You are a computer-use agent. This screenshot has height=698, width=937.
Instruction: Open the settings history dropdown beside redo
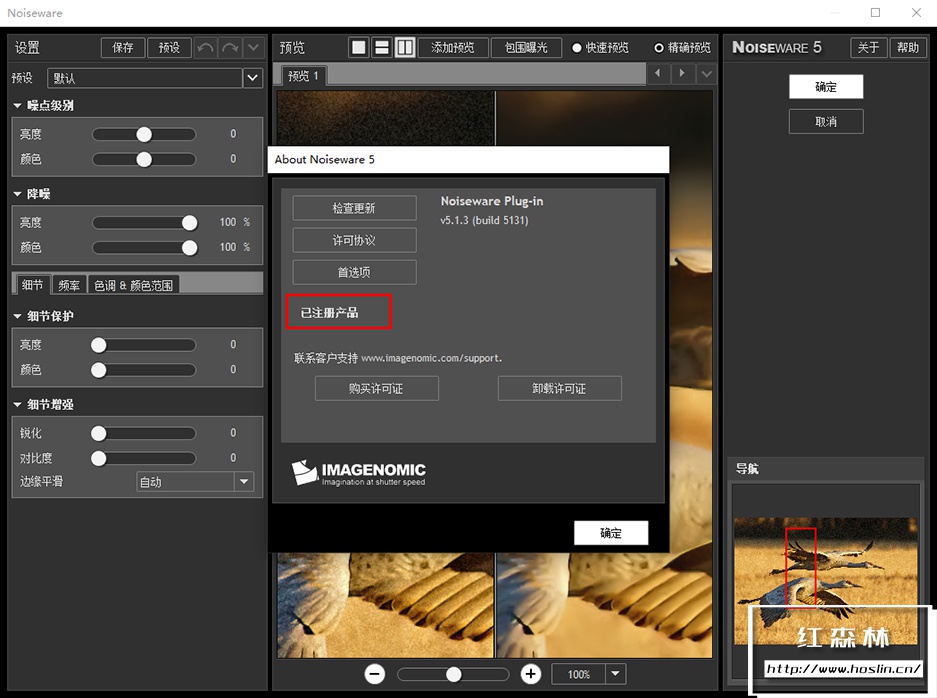point(253,48)
